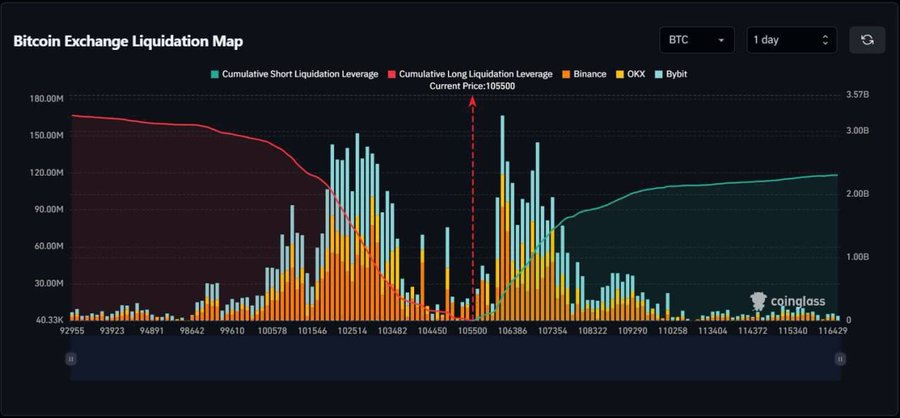900x418 pixels.
Task: Click the 105500 price axis label
Action: click(x=472, y=331)
